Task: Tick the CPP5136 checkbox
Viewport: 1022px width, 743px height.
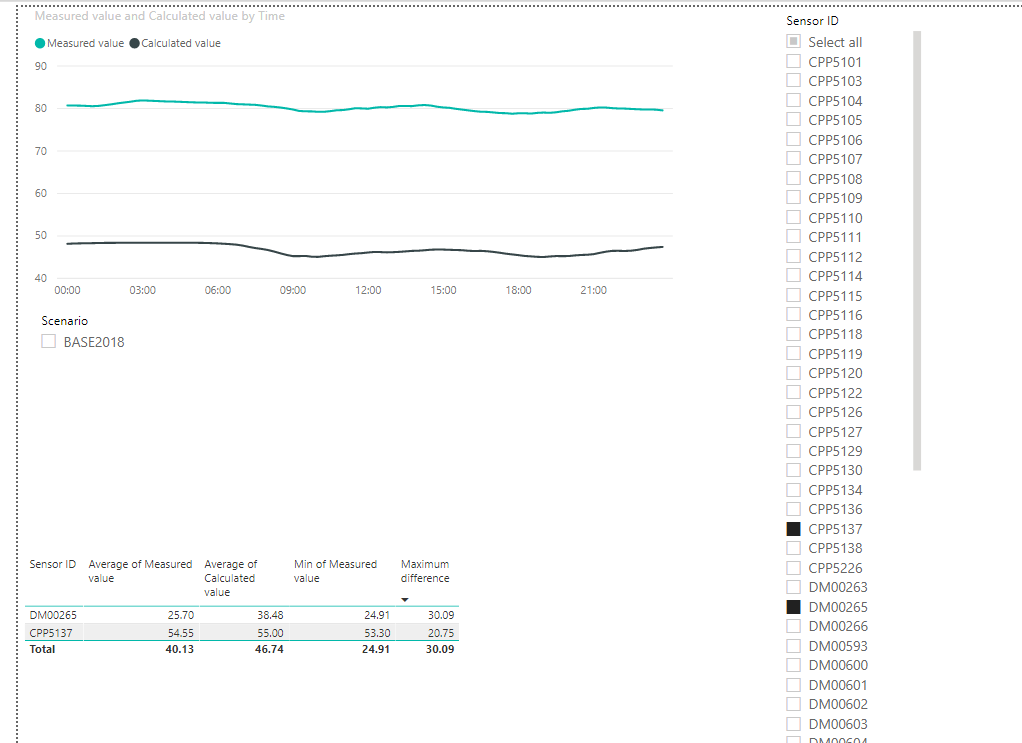Action: [x=793, y=509]
